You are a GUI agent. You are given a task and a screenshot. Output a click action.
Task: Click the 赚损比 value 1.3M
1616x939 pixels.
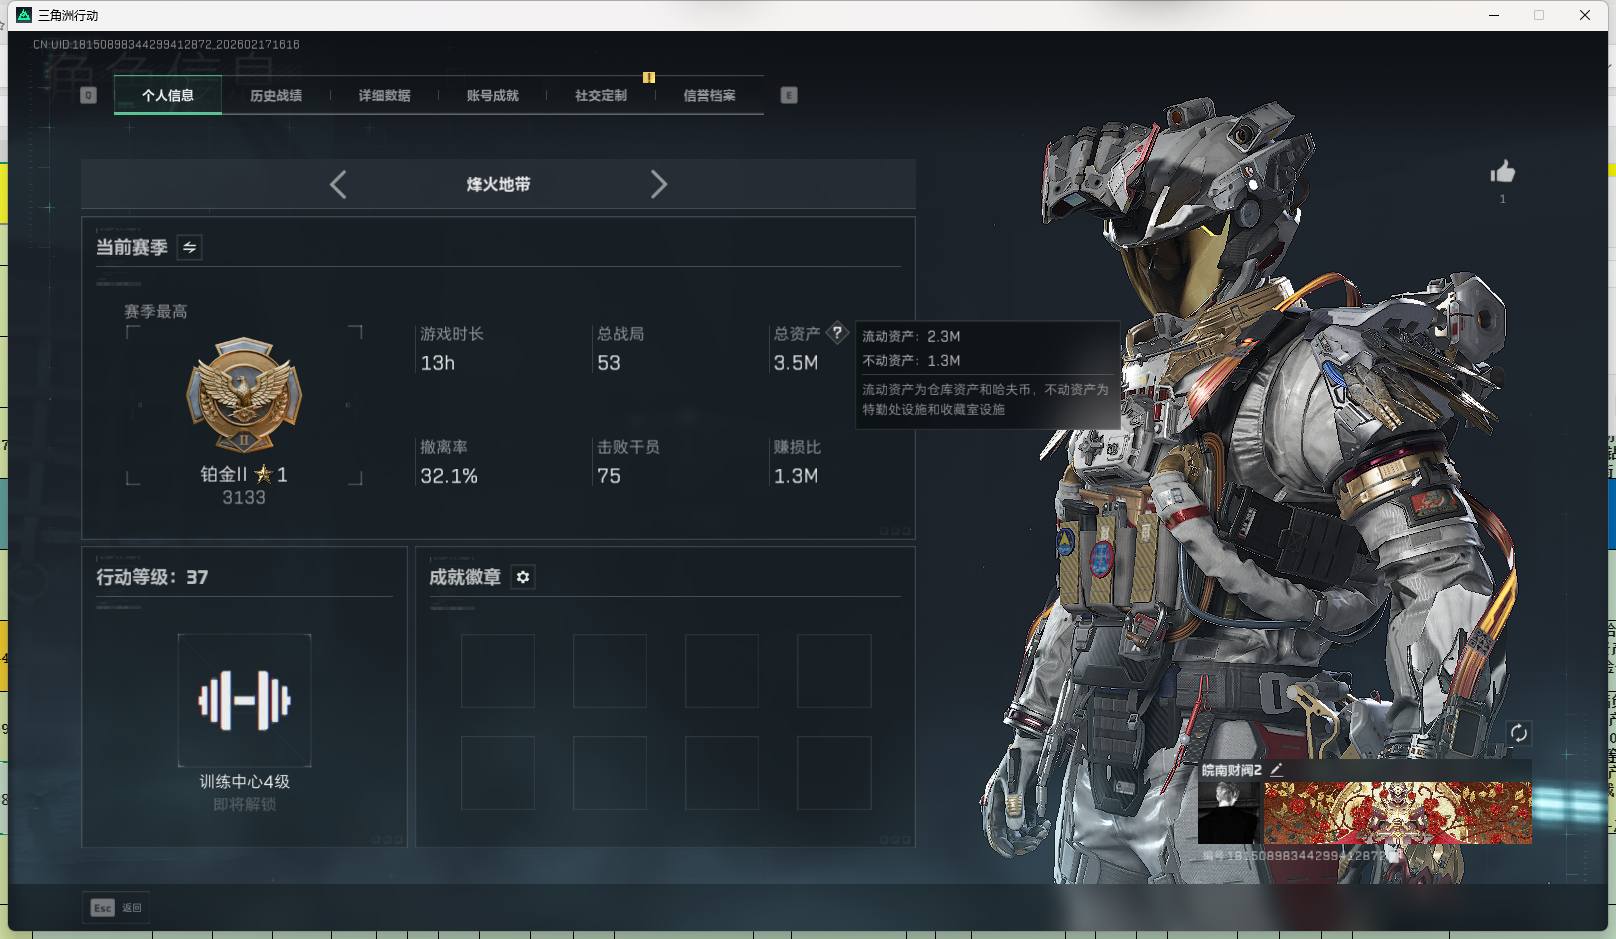point(796,476)
